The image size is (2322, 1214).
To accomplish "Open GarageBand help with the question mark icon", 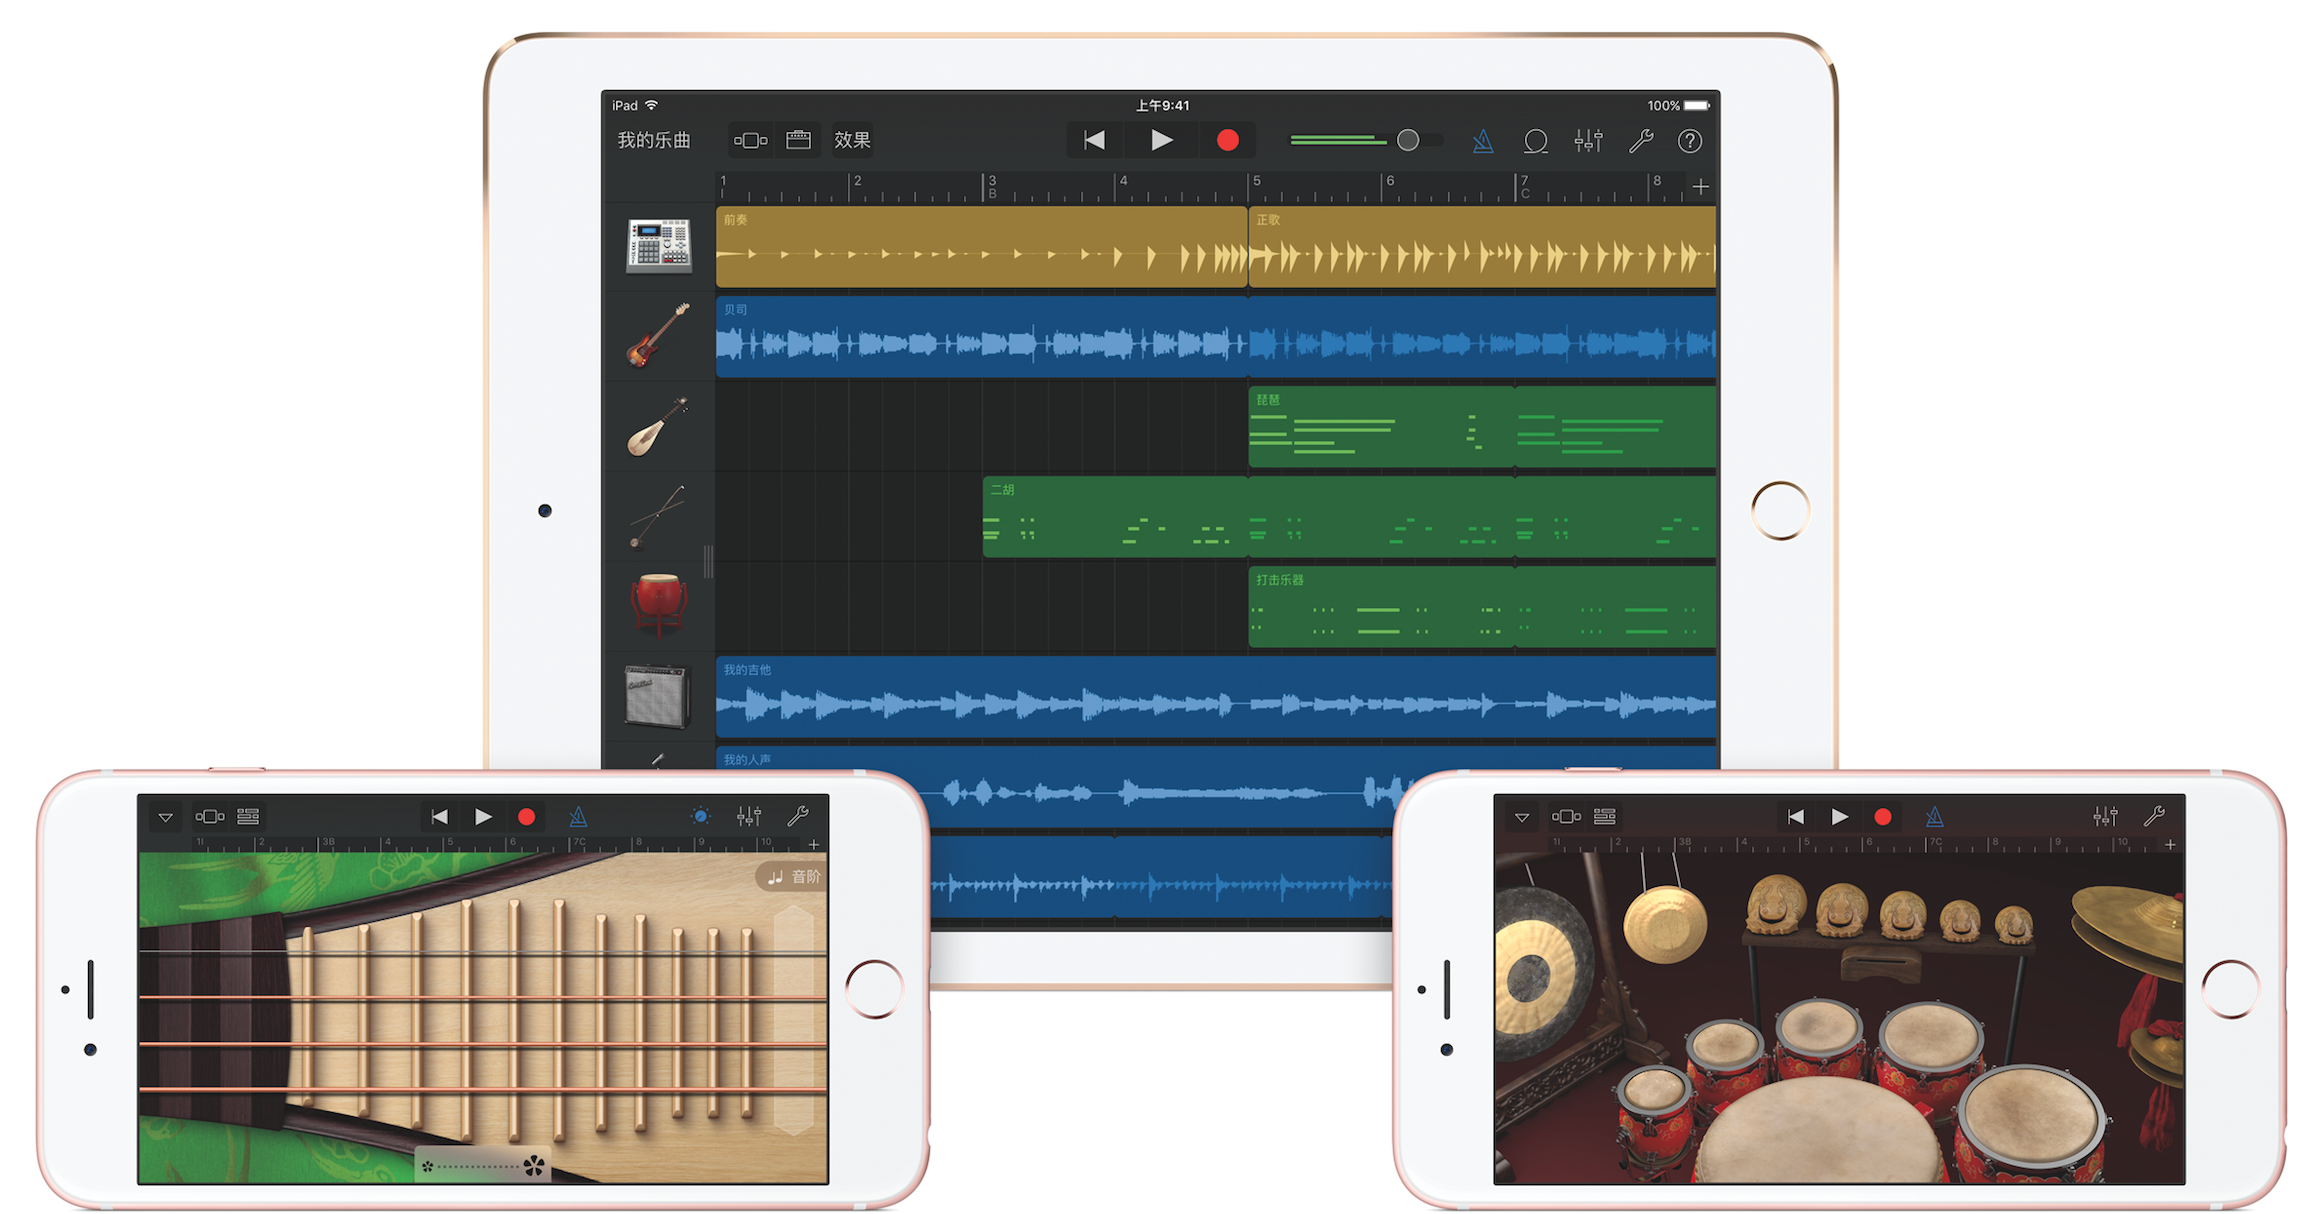I will coord(1691,140).
